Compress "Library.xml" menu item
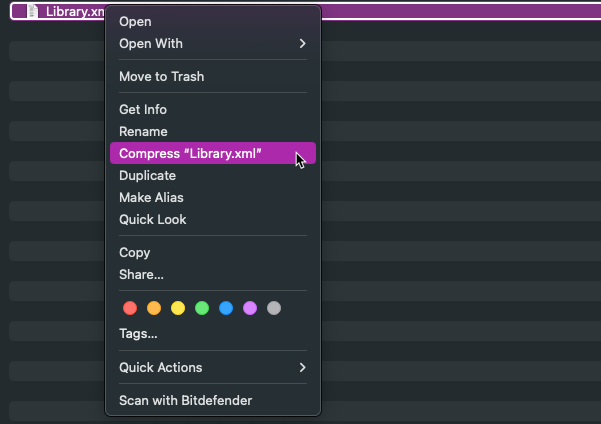601x424 pixels. coord(190,154)
